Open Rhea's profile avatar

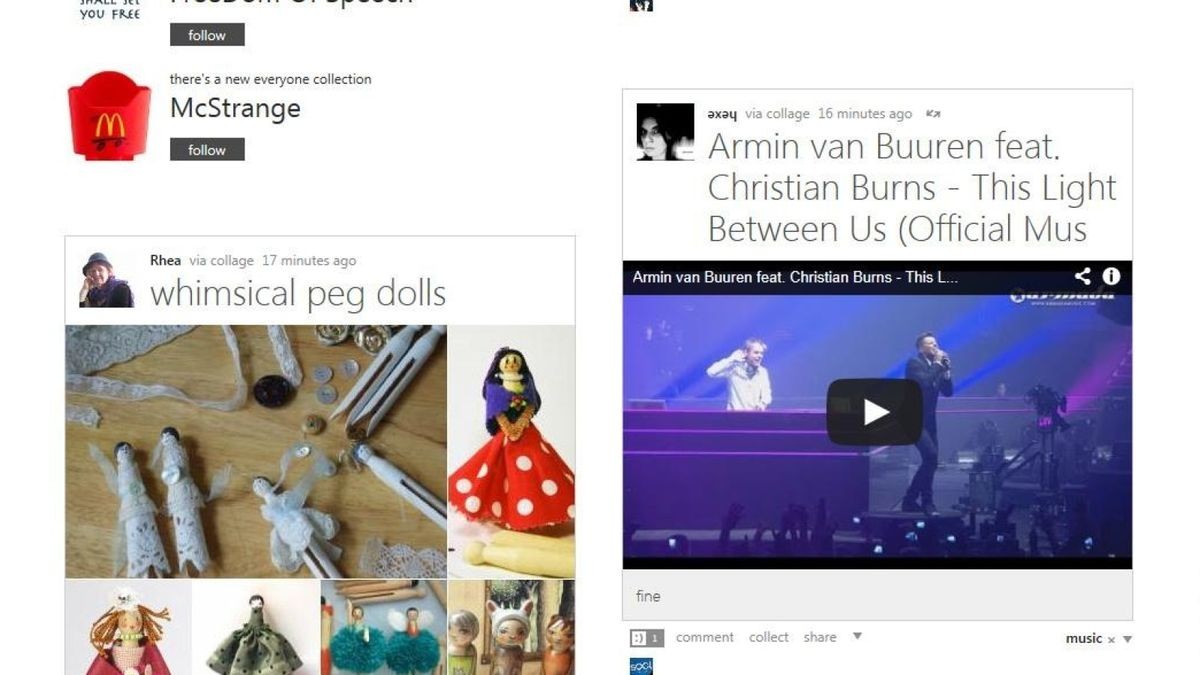coord(107,279)
